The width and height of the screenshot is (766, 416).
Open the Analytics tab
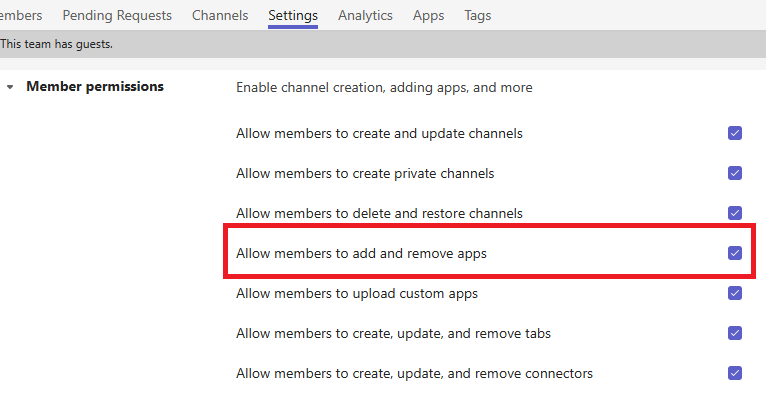tap(365, 16)
